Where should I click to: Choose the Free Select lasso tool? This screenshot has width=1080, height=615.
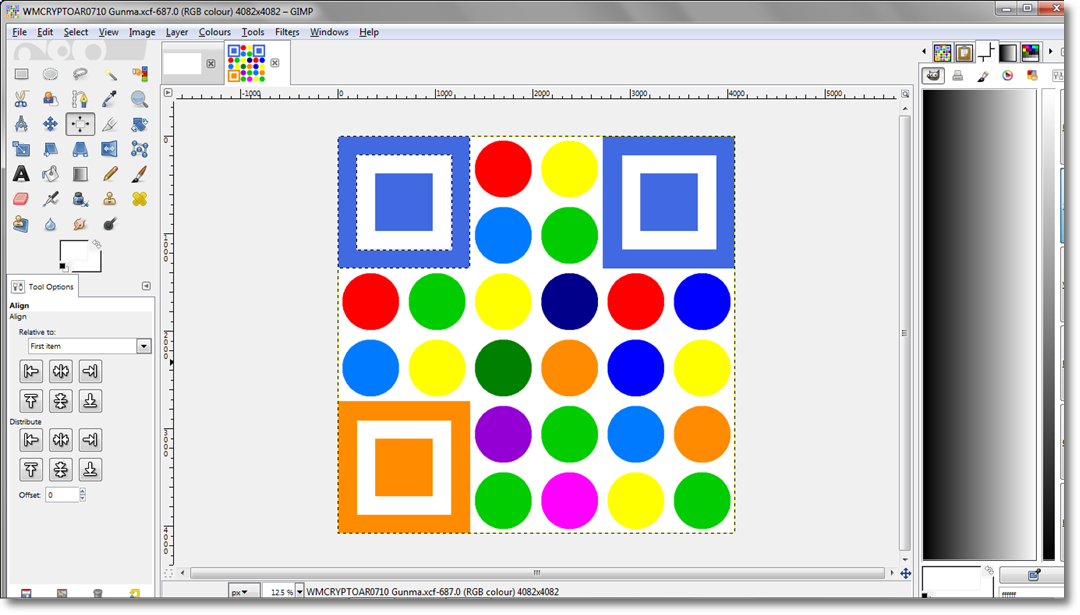pos(80,74)
